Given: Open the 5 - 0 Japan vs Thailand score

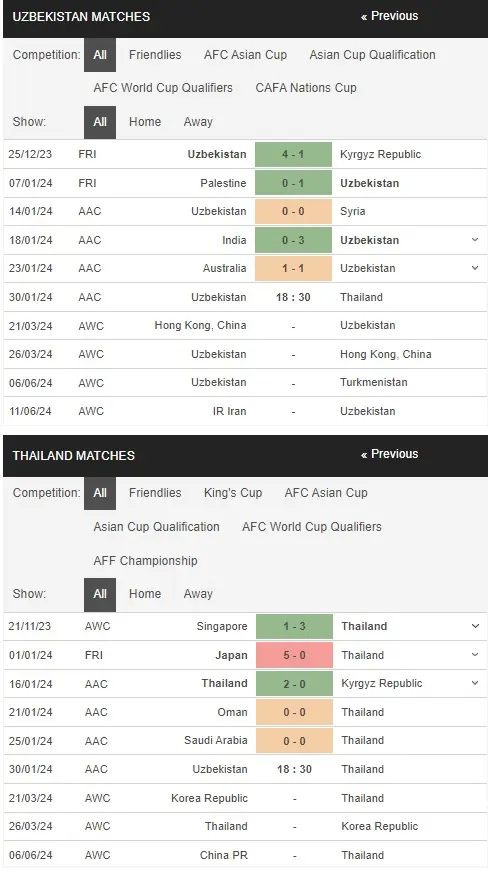Looking at the screenshot, I should (294, 655).
